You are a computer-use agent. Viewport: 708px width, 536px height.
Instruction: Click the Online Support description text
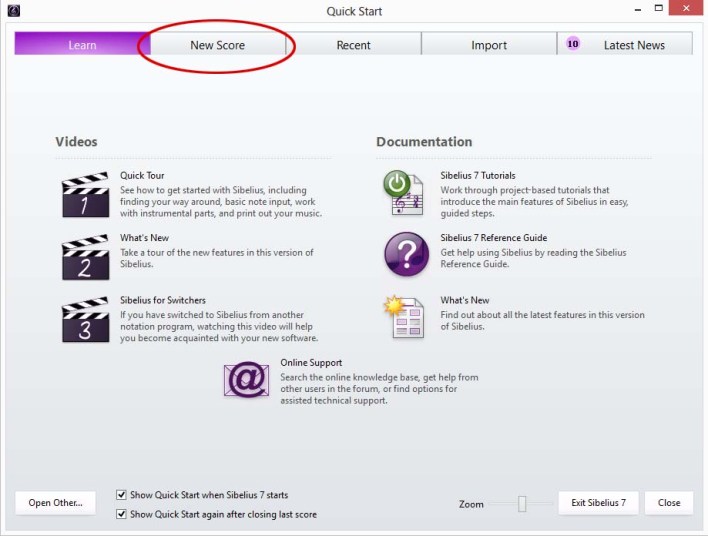click(x=379, y=389)
